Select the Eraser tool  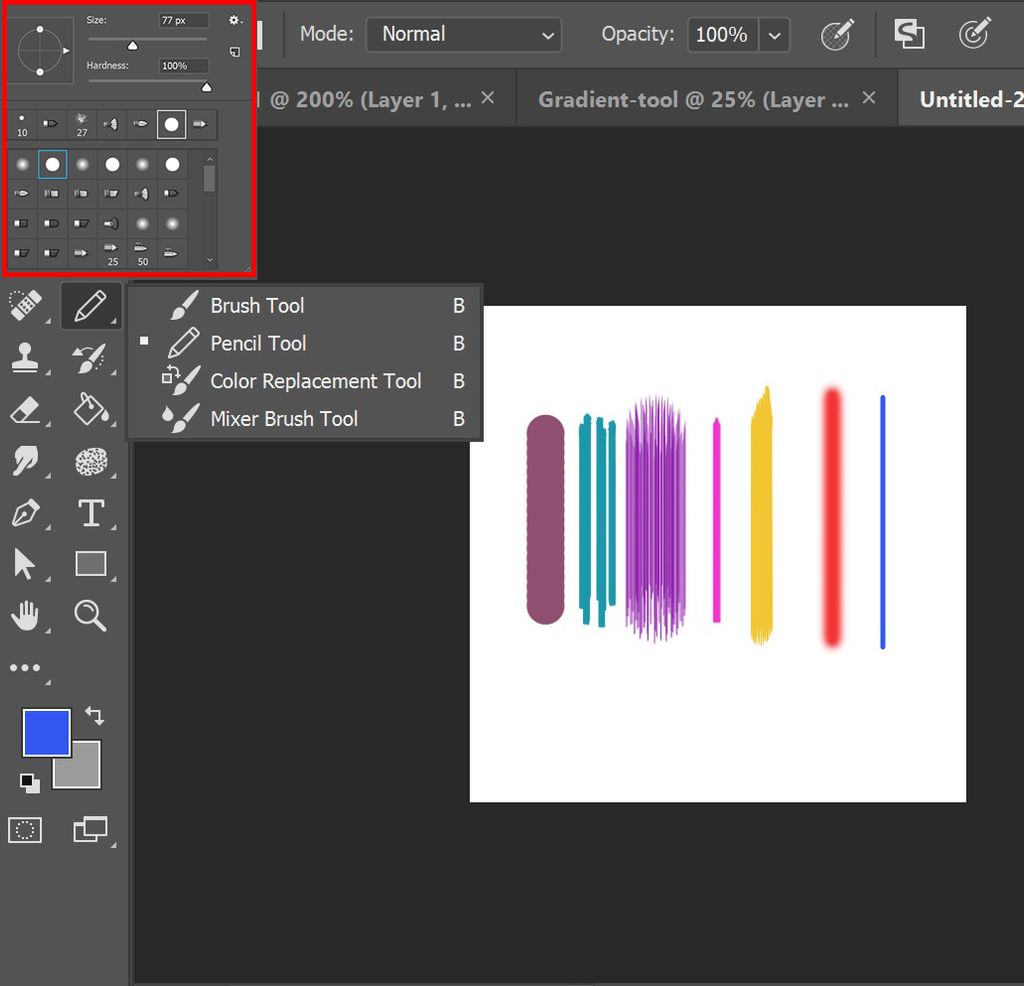27,410
